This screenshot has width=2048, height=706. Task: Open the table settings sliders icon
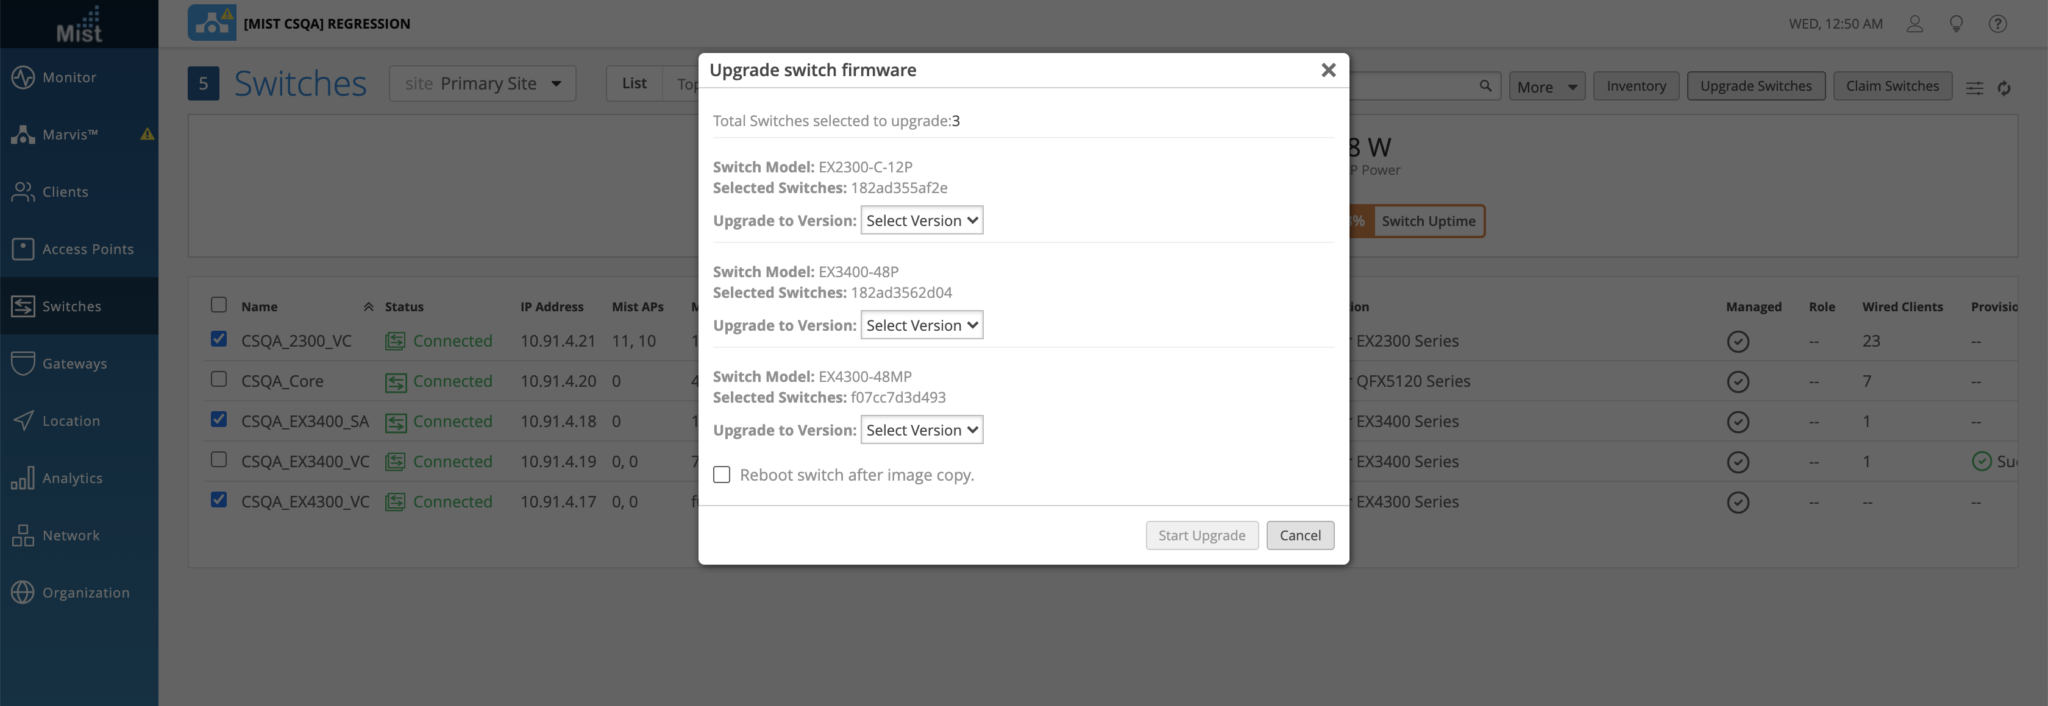tap(1975, 88)
